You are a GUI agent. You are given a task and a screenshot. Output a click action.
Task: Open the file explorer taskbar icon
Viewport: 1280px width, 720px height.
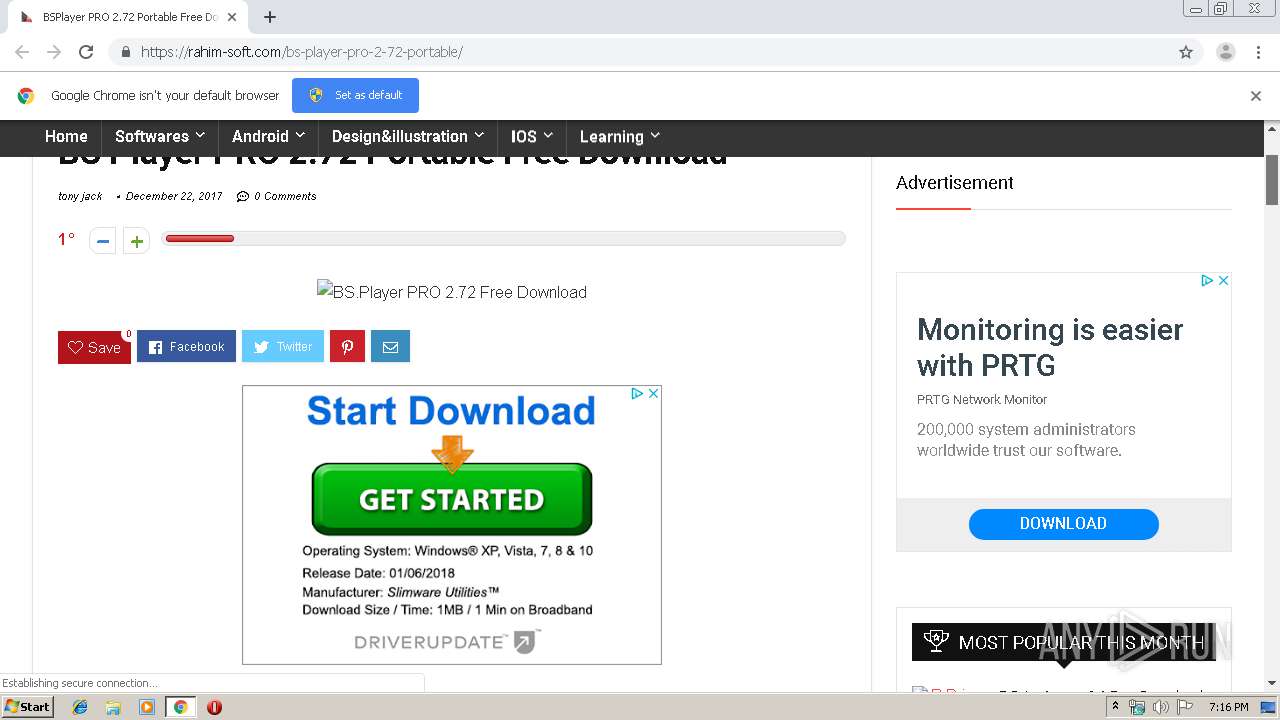113,707
